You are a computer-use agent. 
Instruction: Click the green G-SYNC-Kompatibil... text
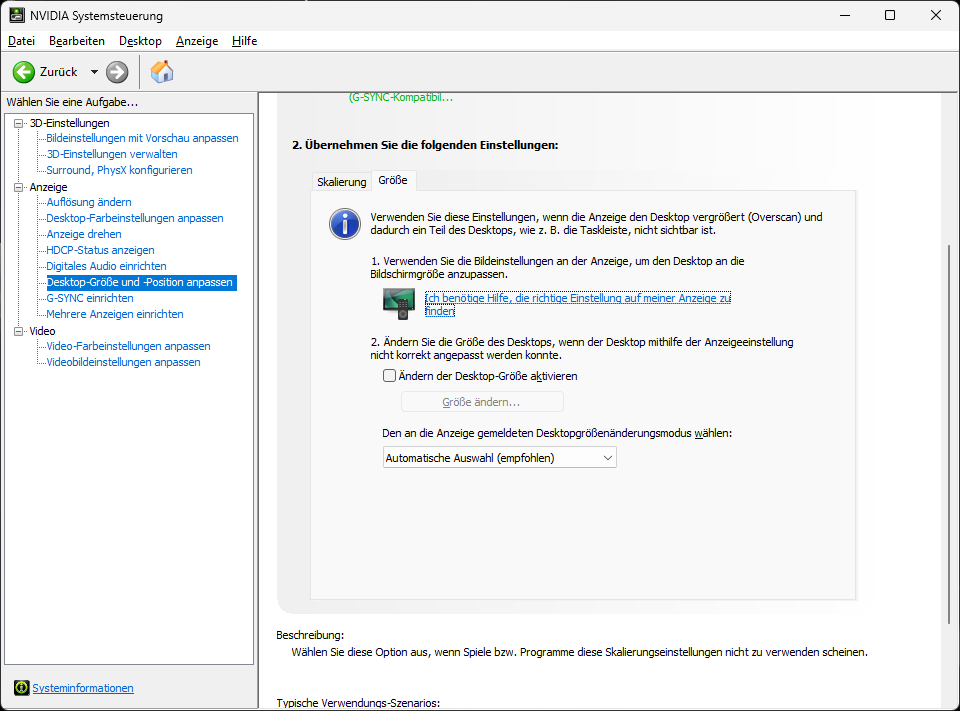click(x=401, y=97)
